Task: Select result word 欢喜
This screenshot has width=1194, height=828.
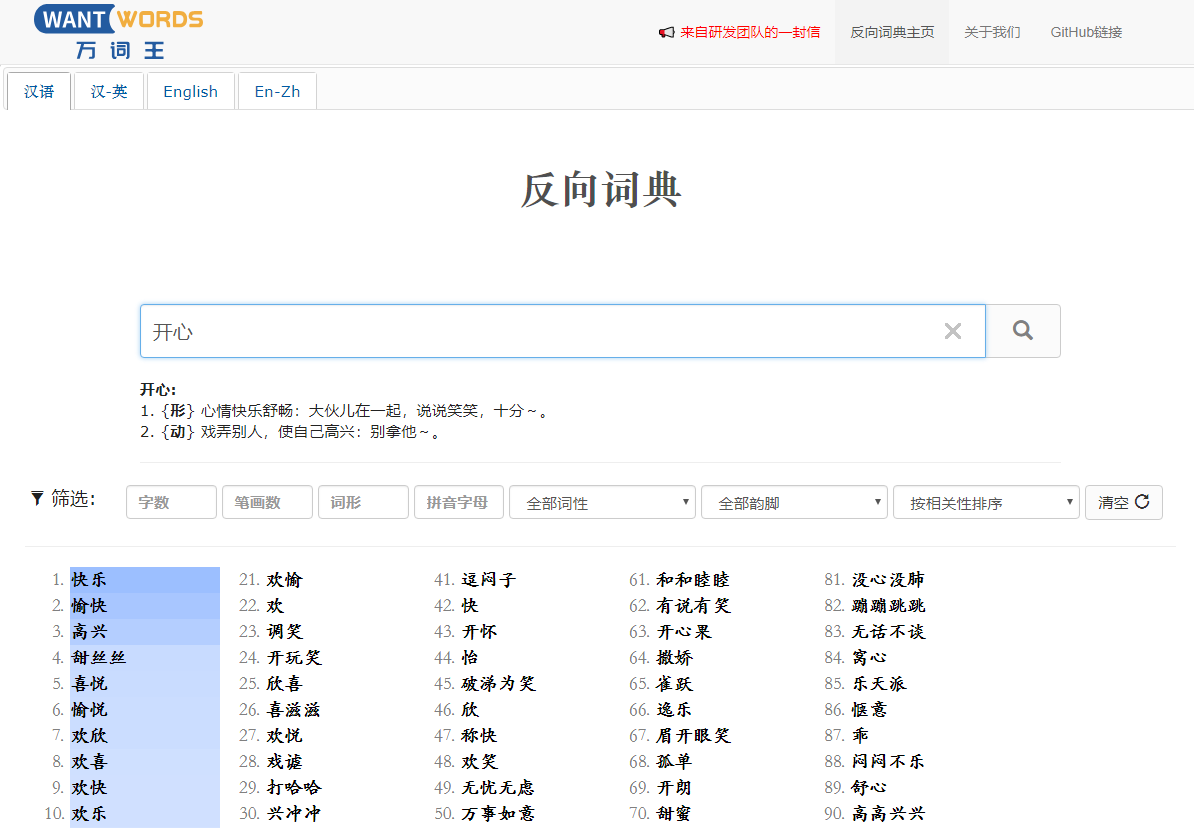Action: click(x=89, y=761)
